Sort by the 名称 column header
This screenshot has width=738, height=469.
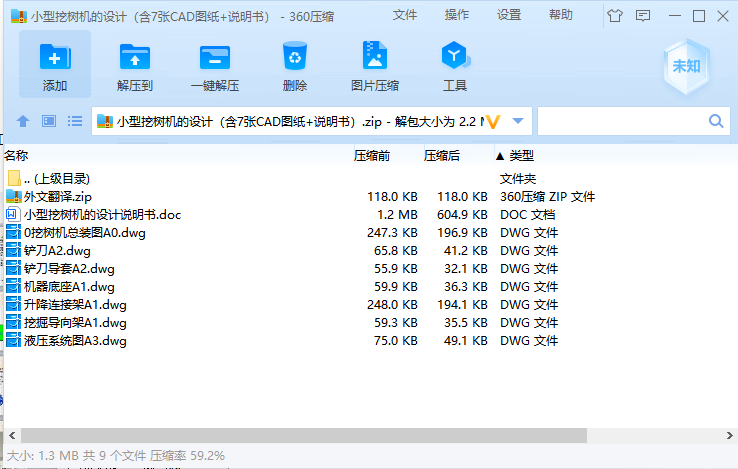click(x=16, y=155)
